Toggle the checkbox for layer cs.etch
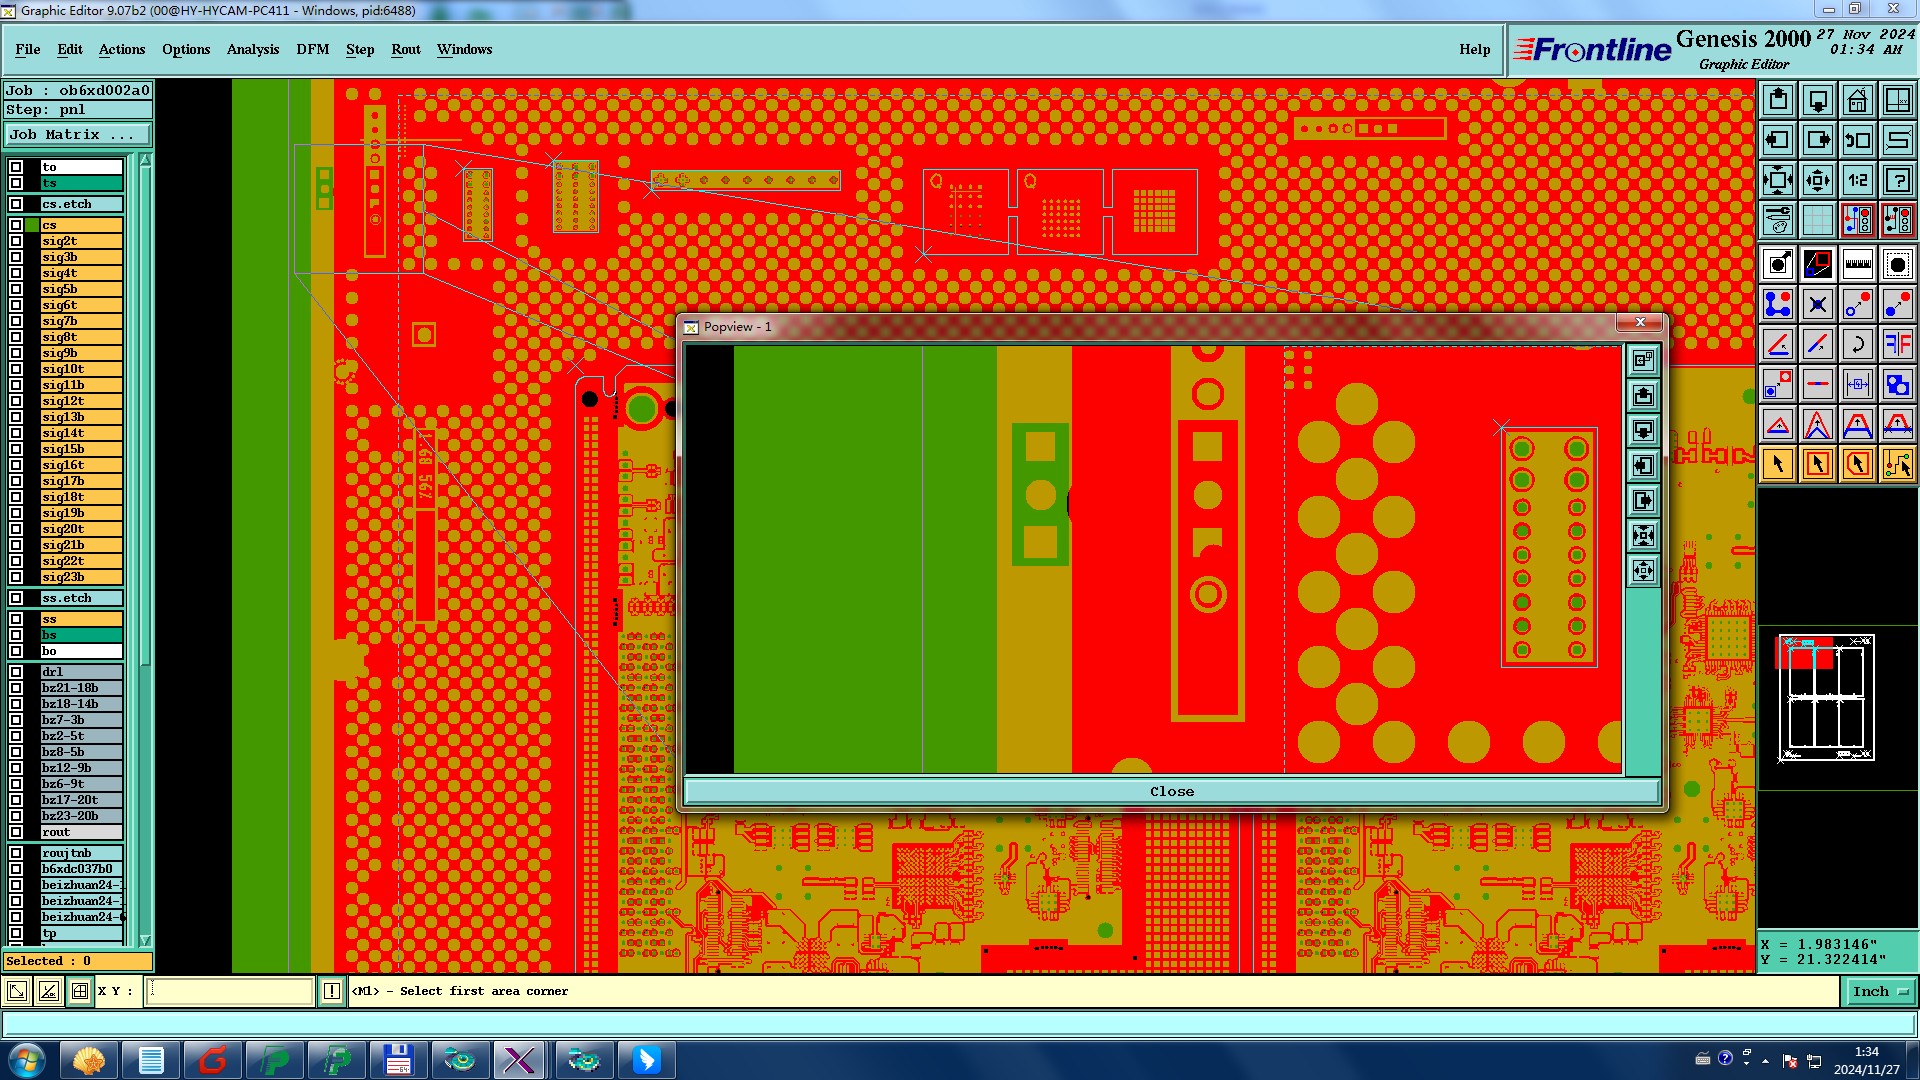Image resolution: width=1920 pixels, height=1080 pixels. click(x=16, y=204)
